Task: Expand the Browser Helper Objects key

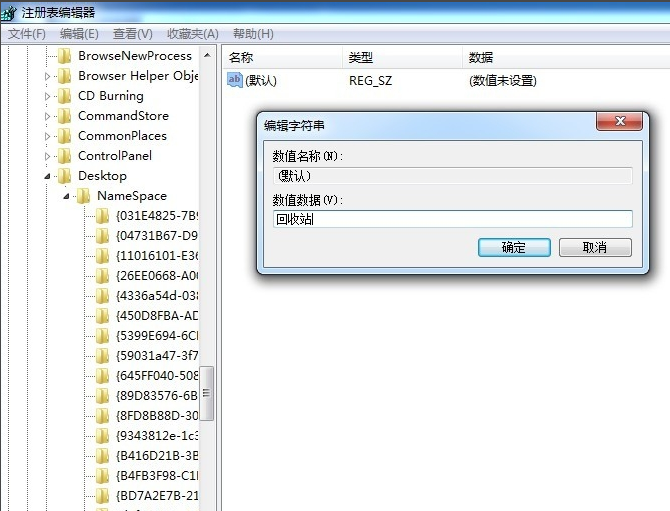Action: [x=47, y=76]
